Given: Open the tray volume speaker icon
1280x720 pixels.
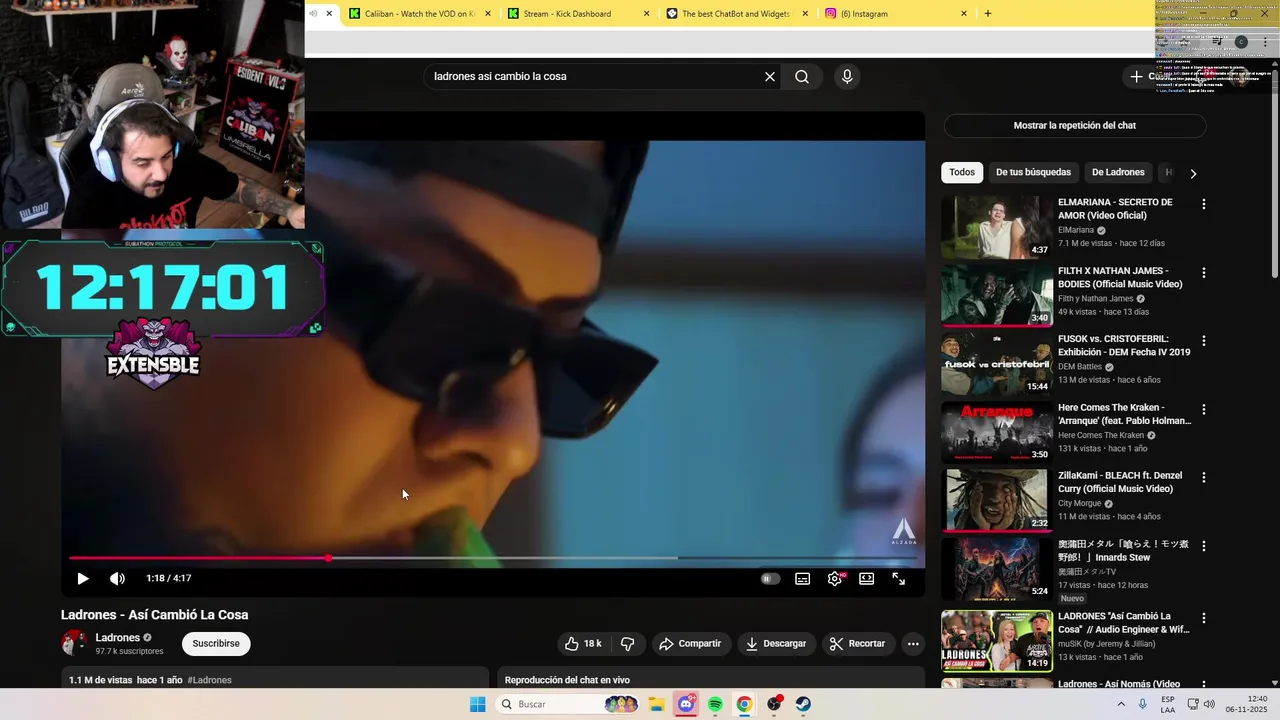Looking at the screenshot, I should coord(1209,704).
